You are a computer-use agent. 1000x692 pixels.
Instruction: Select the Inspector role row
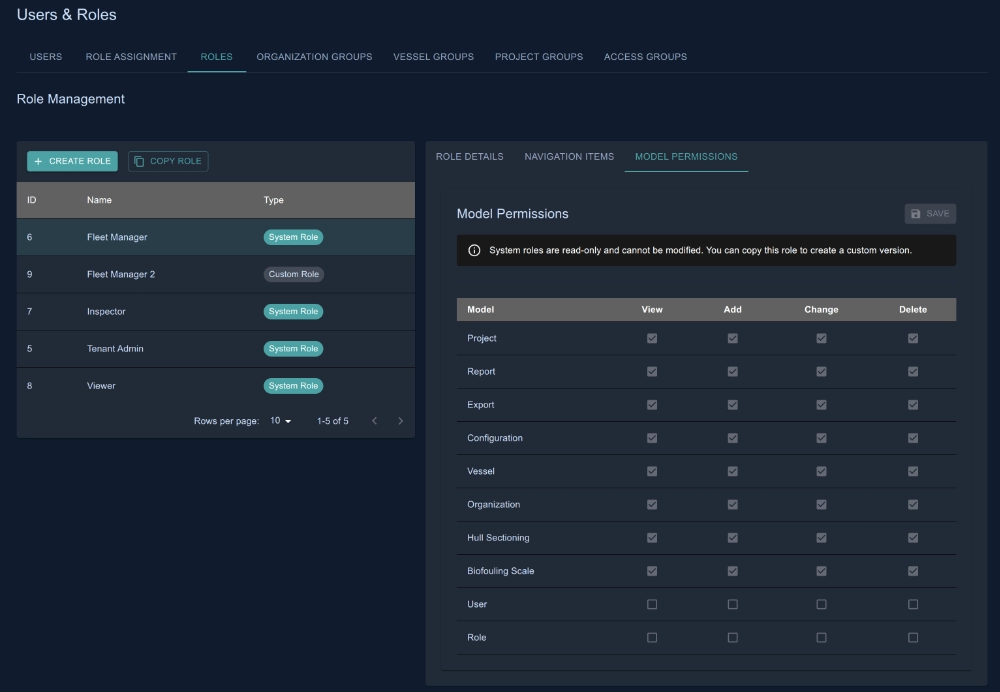tap(200, 311)
